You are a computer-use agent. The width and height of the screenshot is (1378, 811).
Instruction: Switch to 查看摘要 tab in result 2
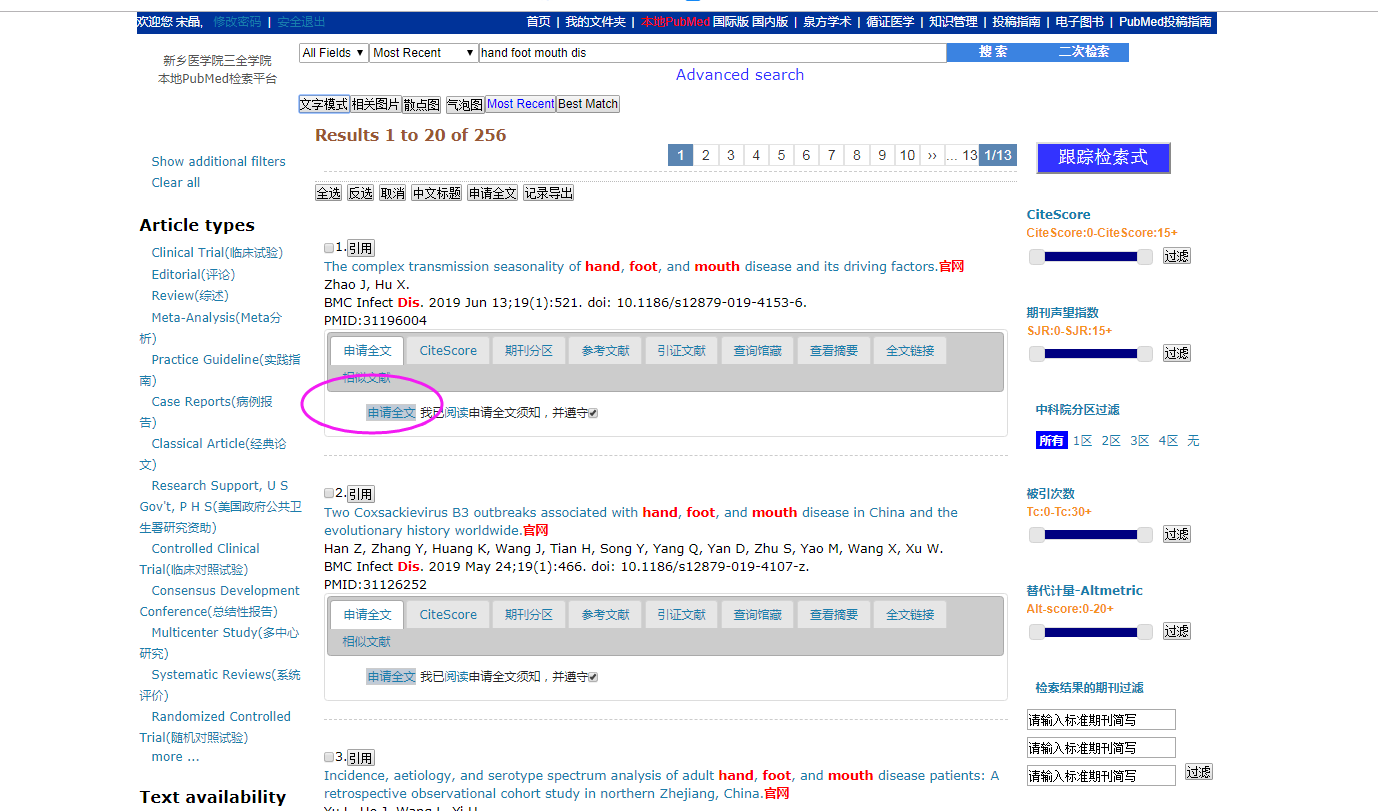834,614
